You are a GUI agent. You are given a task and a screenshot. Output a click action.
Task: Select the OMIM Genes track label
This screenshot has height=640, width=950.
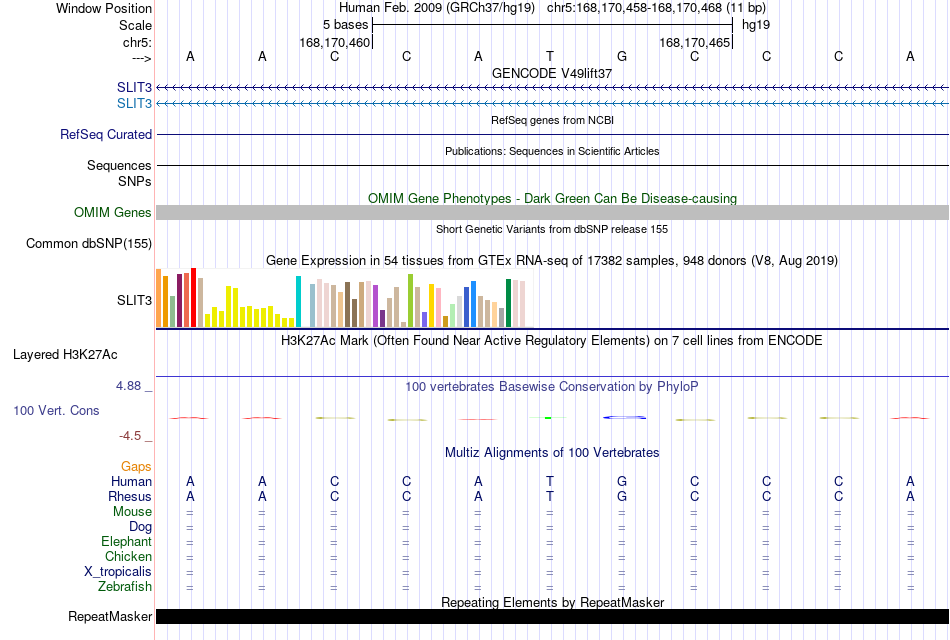click(112, 213)
